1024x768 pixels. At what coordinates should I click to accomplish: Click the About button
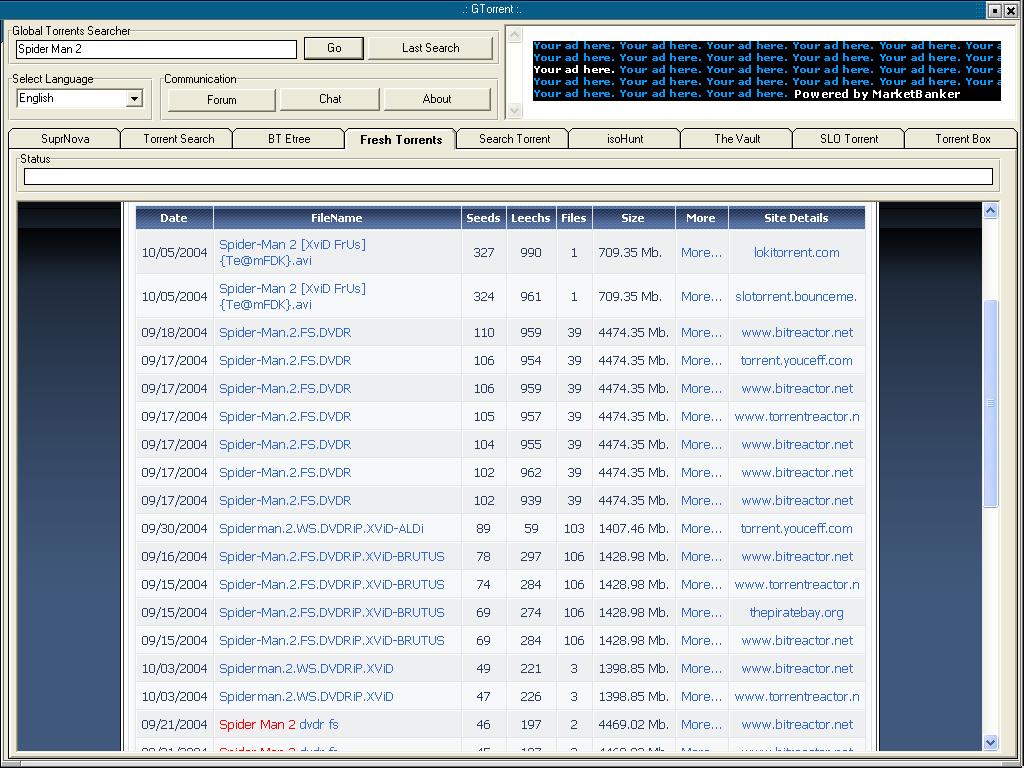tap(437, 99)
